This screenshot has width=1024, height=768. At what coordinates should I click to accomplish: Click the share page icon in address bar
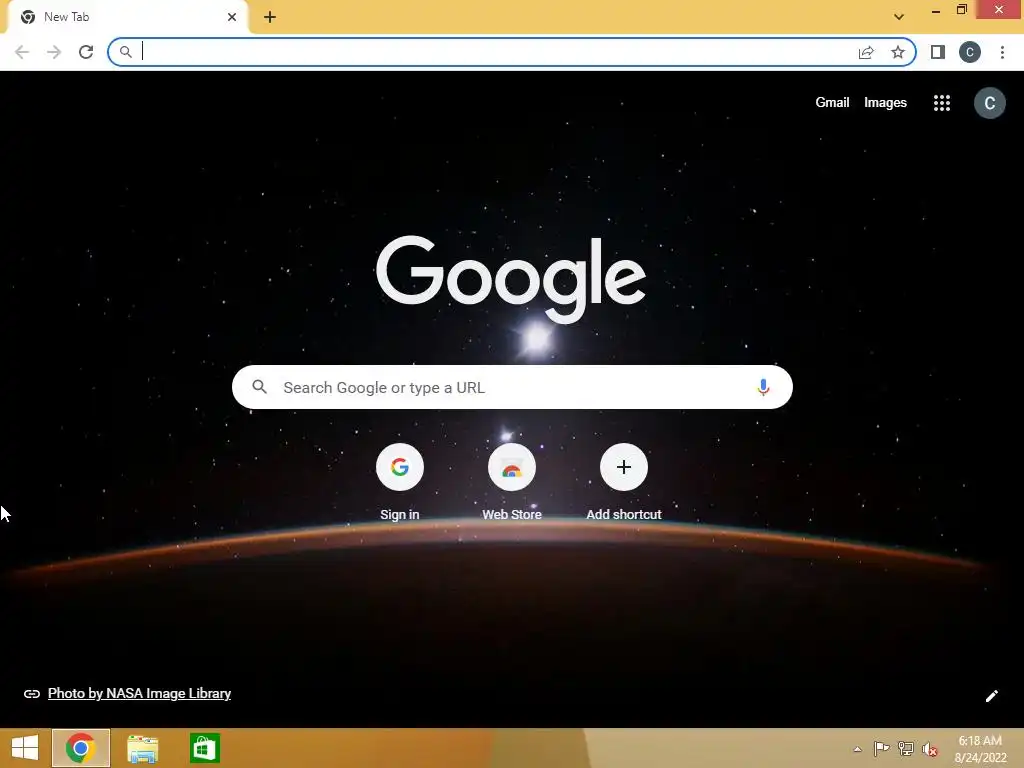pos(866,52)
